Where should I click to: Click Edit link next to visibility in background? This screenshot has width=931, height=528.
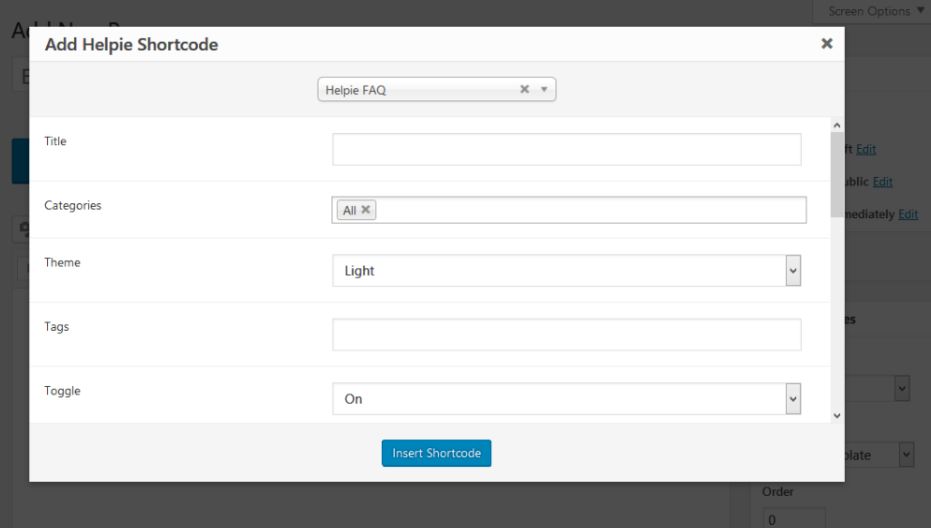882,182
